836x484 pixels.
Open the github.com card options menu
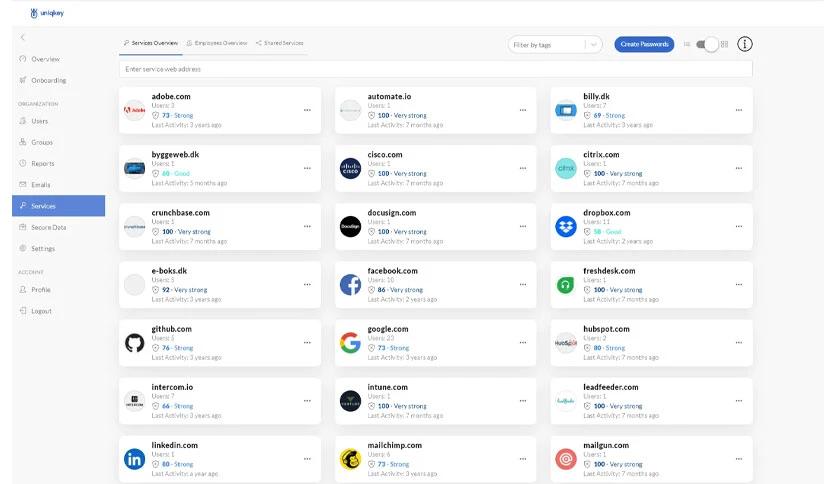click(x=307, y=343)
